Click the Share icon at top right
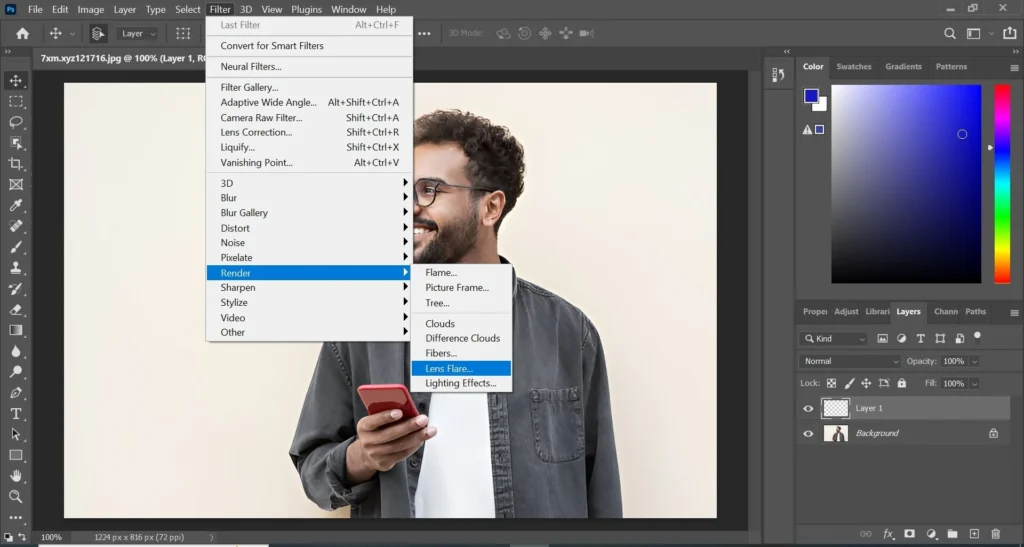This screenshot has width=1024, height=547. 1010,33
